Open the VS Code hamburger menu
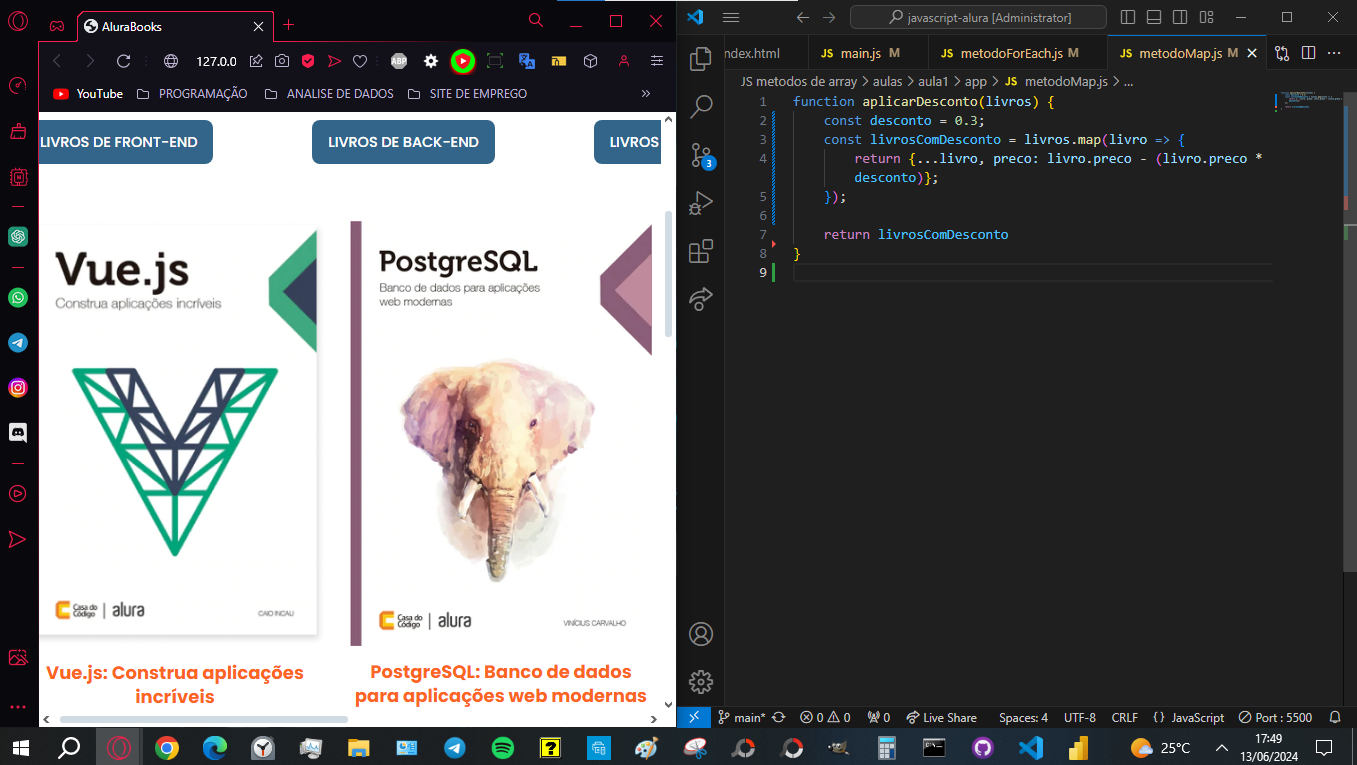Image resolution: width=1357 pixels, height=765 pixels. [730, 17]
